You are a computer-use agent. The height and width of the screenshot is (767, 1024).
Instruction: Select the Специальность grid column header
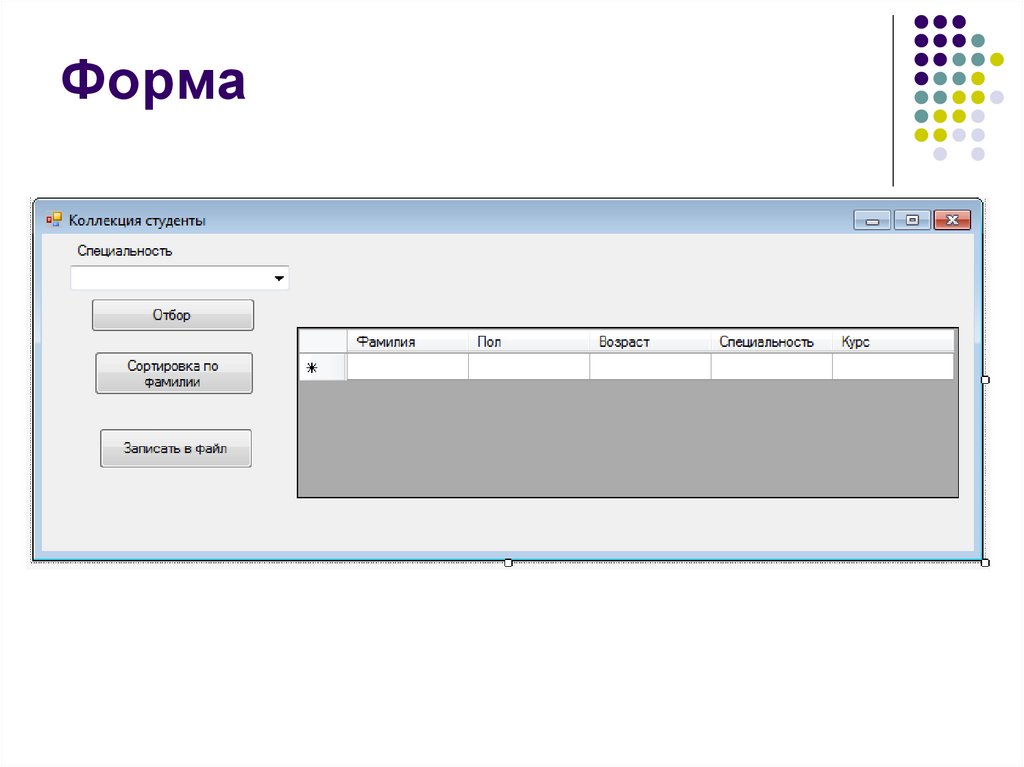pos(772,342)
